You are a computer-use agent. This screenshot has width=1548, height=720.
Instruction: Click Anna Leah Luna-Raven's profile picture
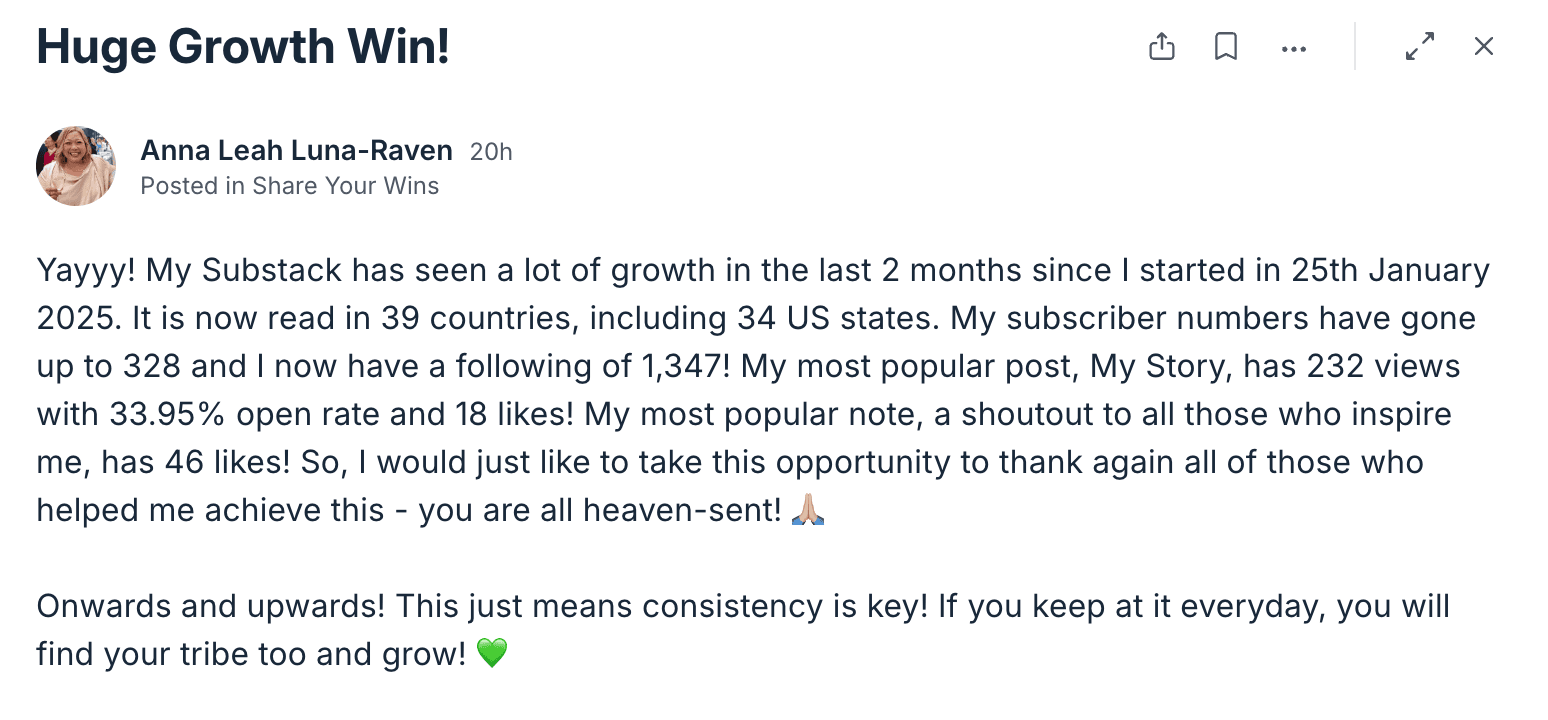tap(76, 166)
